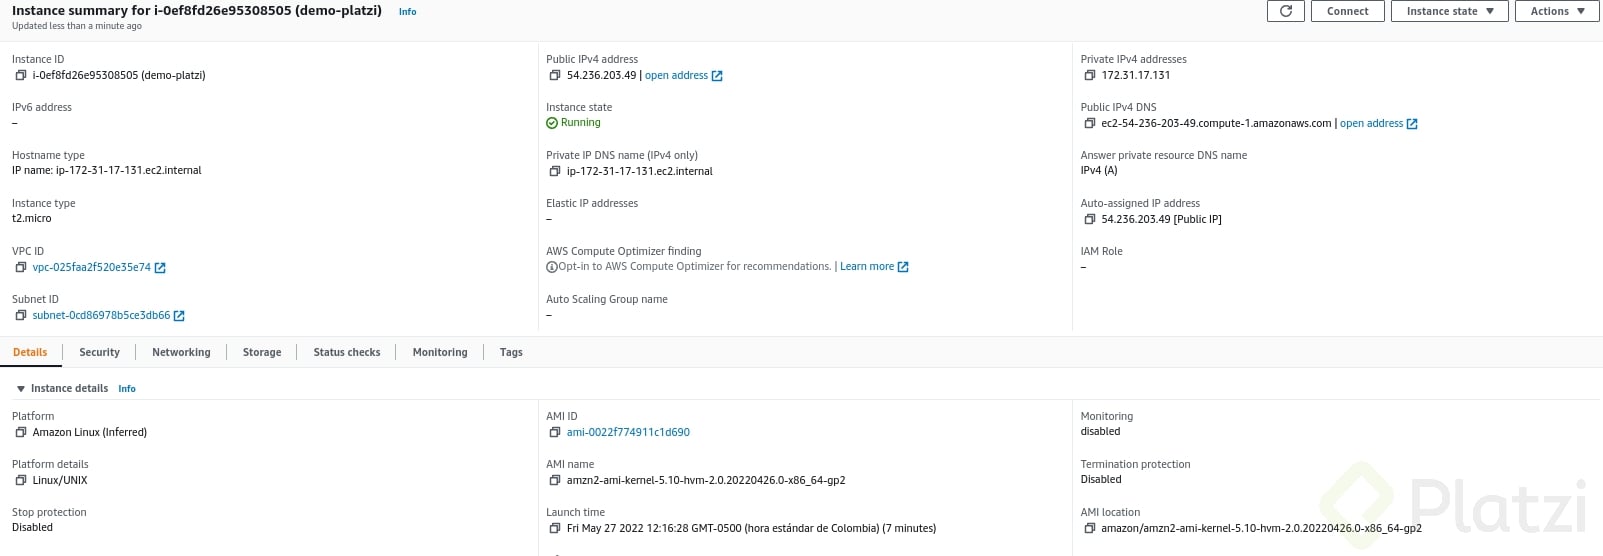Viewport: 1603px width, 556px height.
Task: Open the Instance state dropdown
Action: 1449,11
